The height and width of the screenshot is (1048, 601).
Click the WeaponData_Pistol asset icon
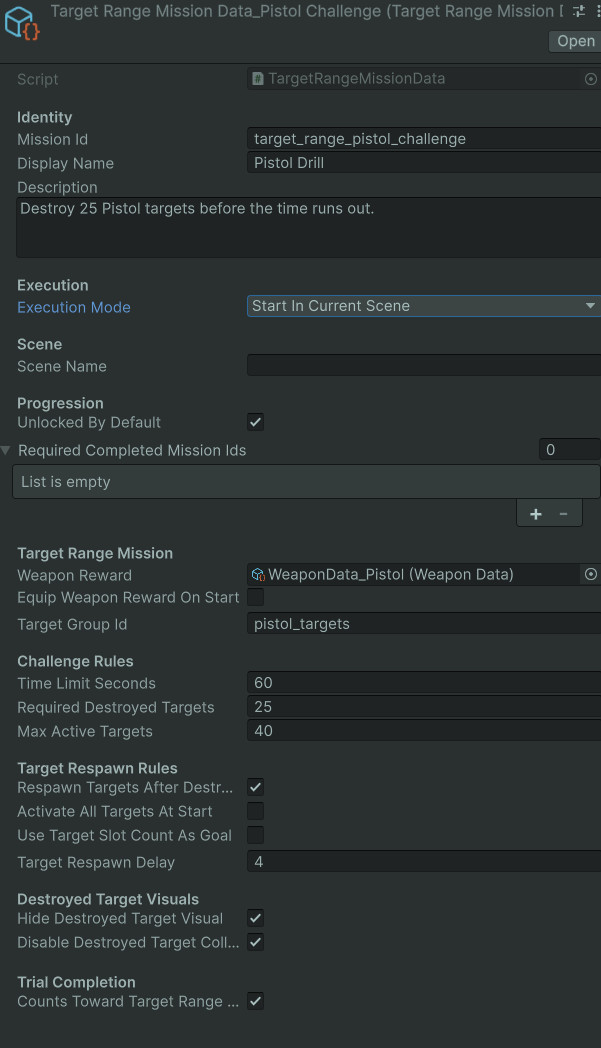258,575
